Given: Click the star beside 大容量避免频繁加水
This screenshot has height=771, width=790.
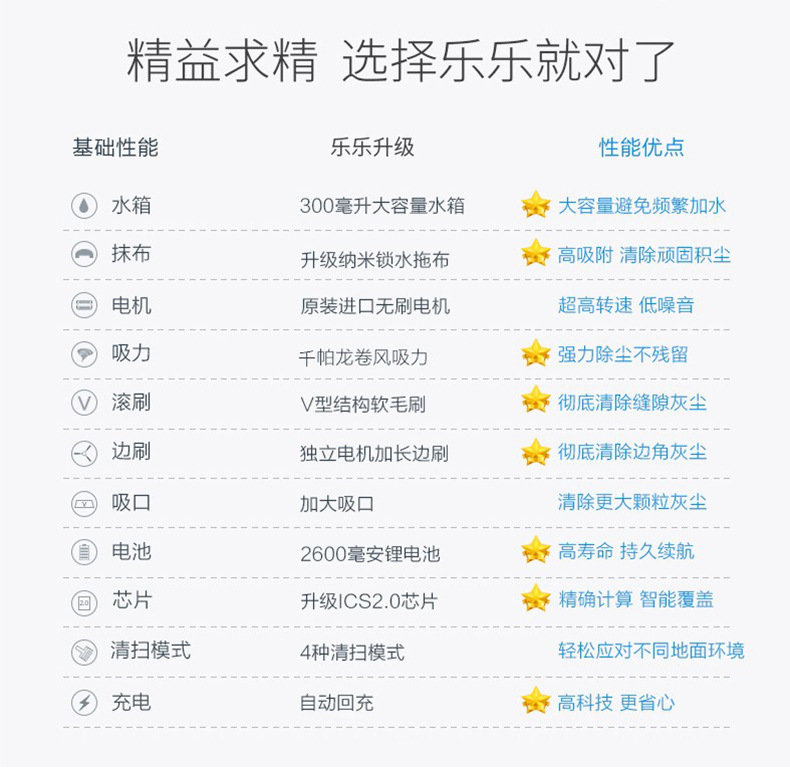Looking at the screenshot, I should 536,205.
